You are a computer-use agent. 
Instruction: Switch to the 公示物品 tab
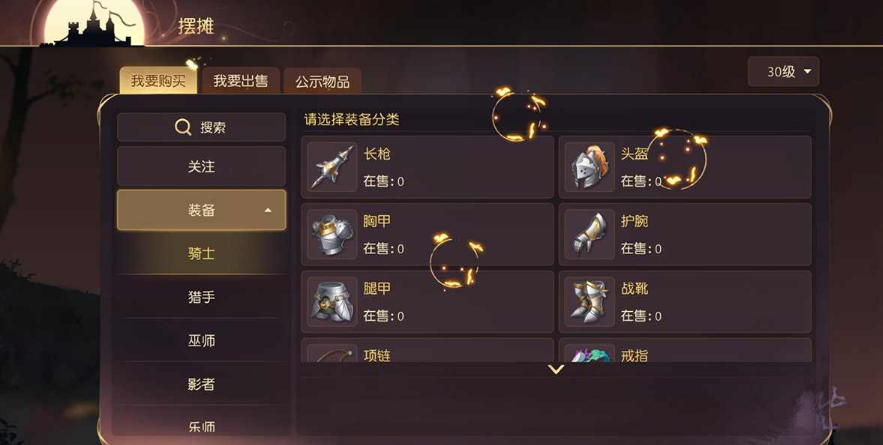pyautogui.click(x=323, y=82)
